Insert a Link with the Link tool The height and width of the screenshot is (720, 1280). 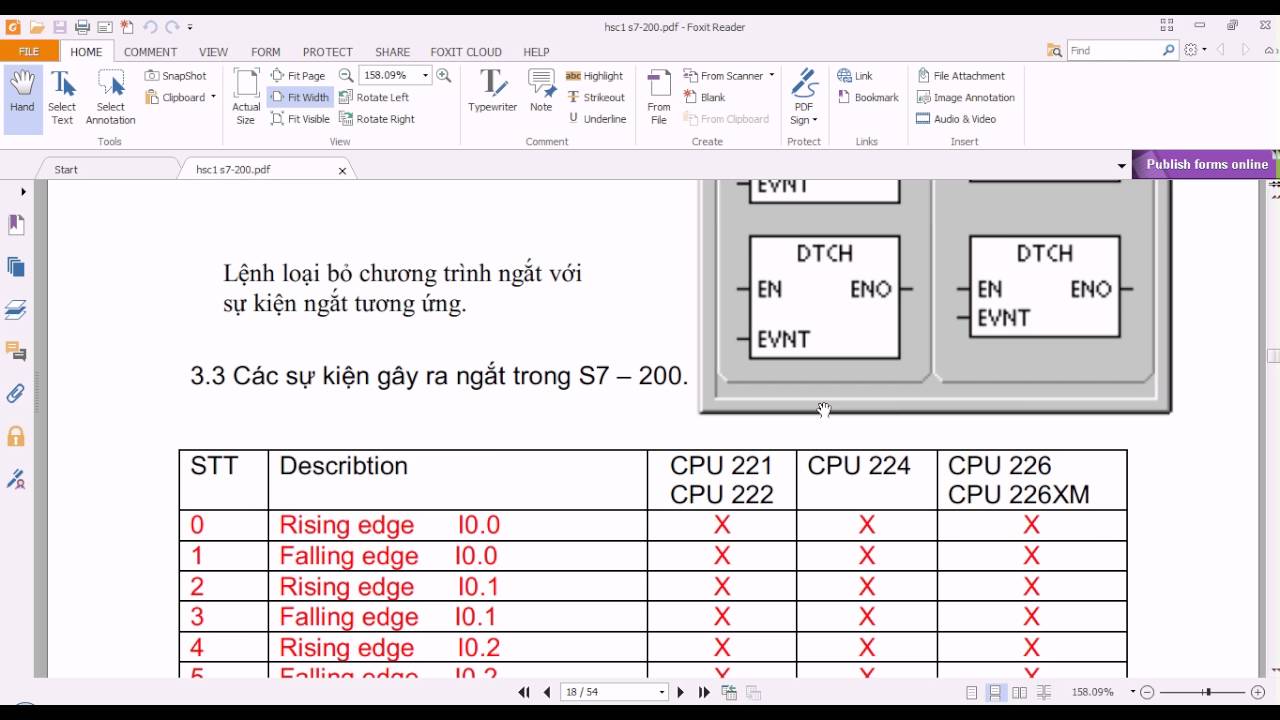coord(855,76)
